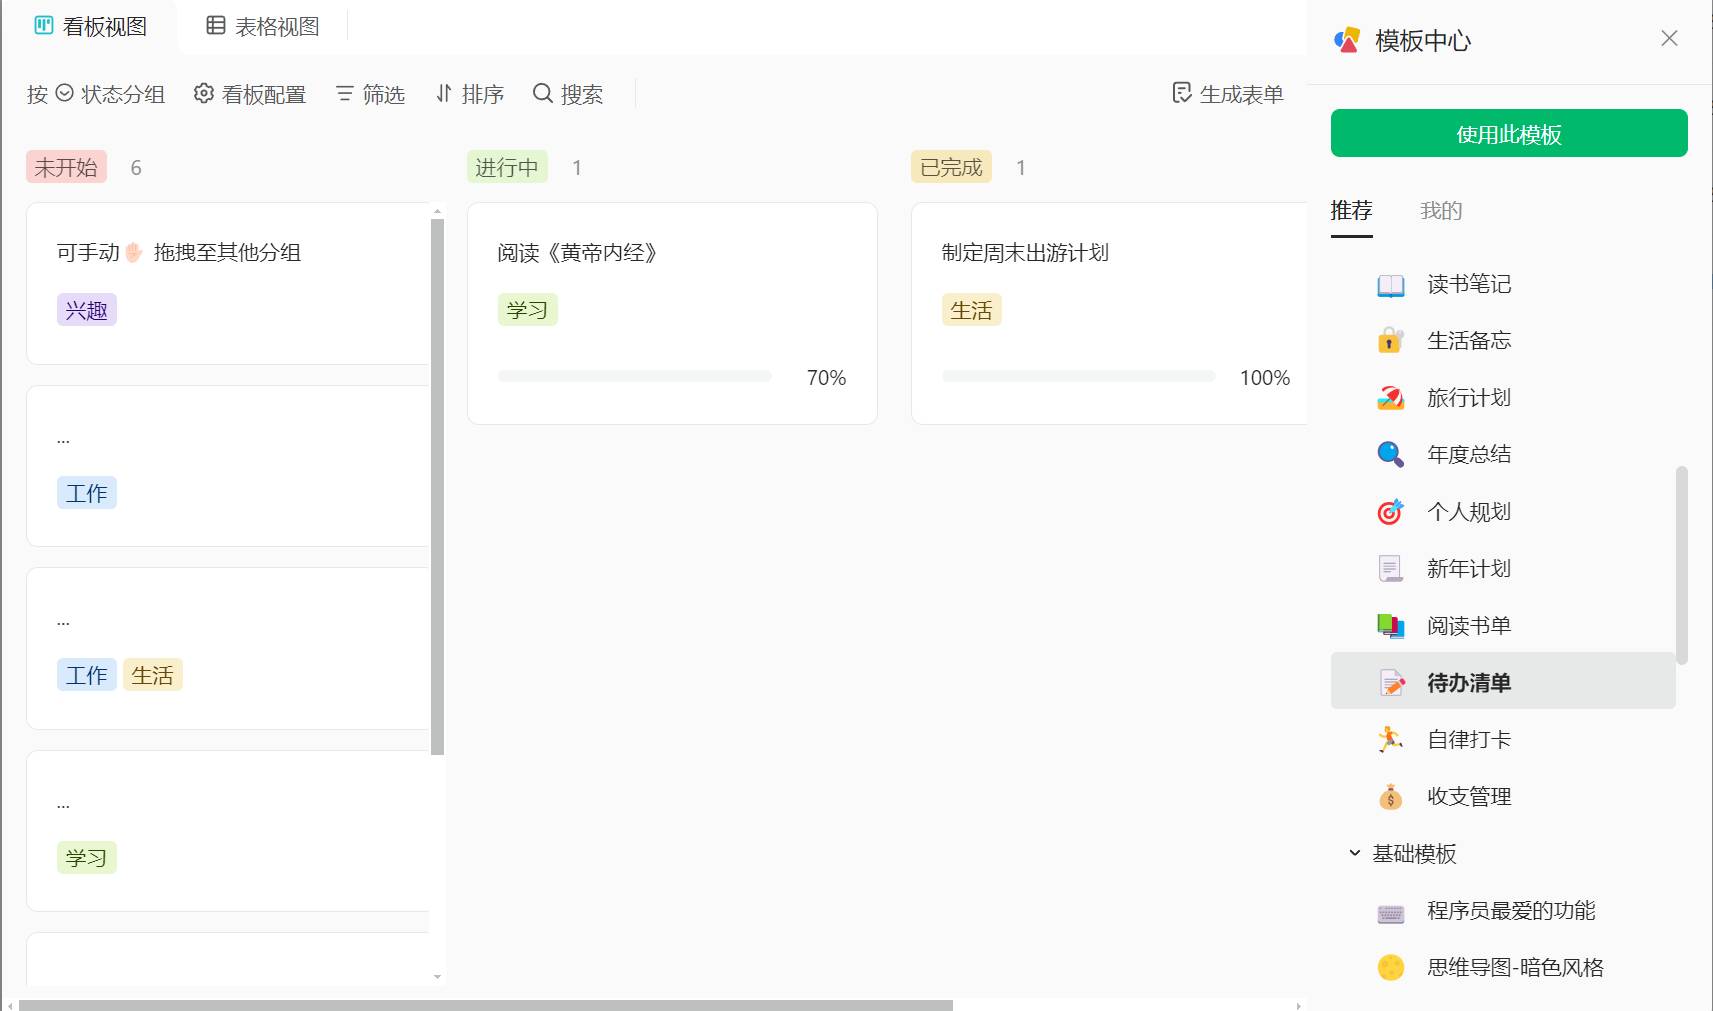Open the 制定周末出游计划 card
Image resolution: width=1713 pixels, height=1011 pixels.
(x=1109, y=314)
